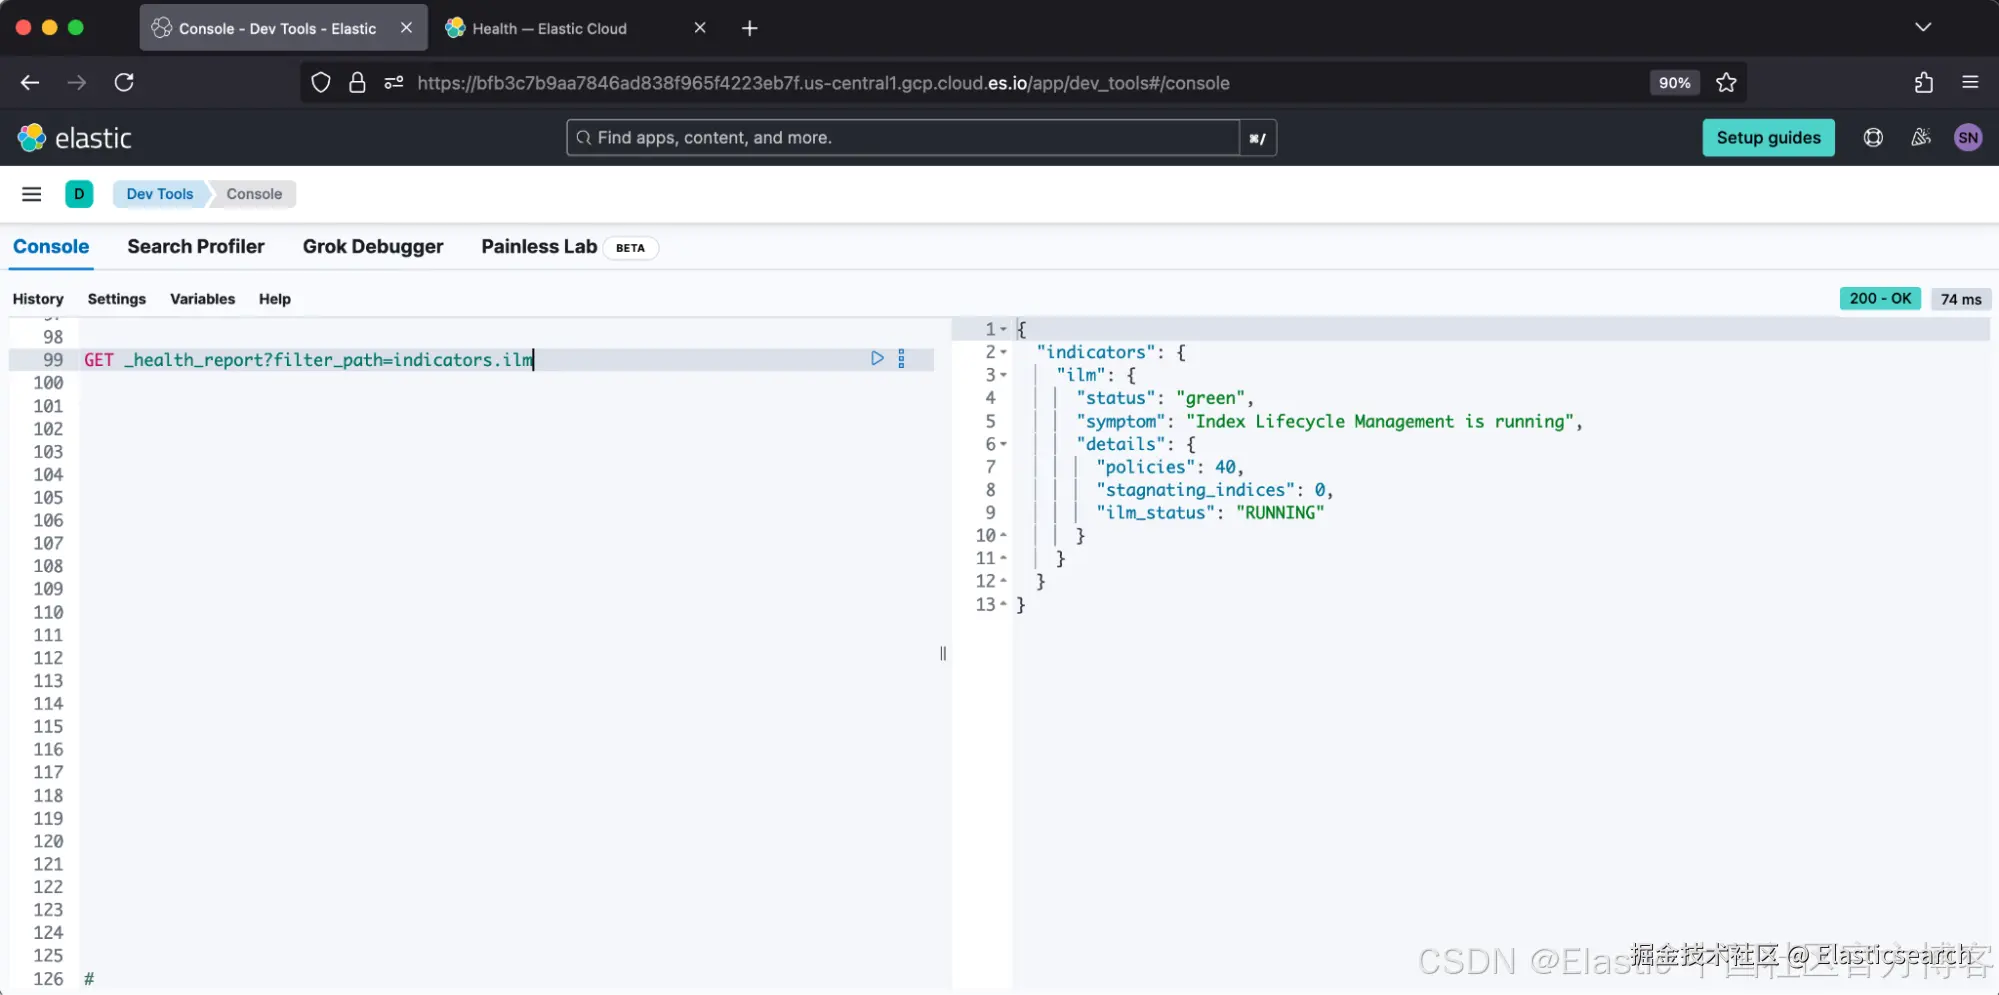Screen dimensions: 1999x995
Task: Click the editor panel resize handle
Action: pyautogui.click(x=943, y=654)
